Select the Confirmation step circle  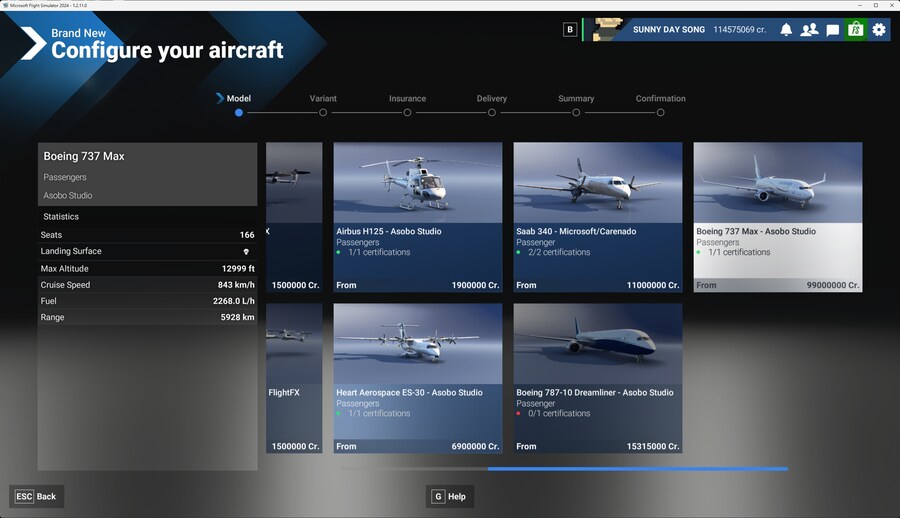pyautogui.click(x=661, y=113)
